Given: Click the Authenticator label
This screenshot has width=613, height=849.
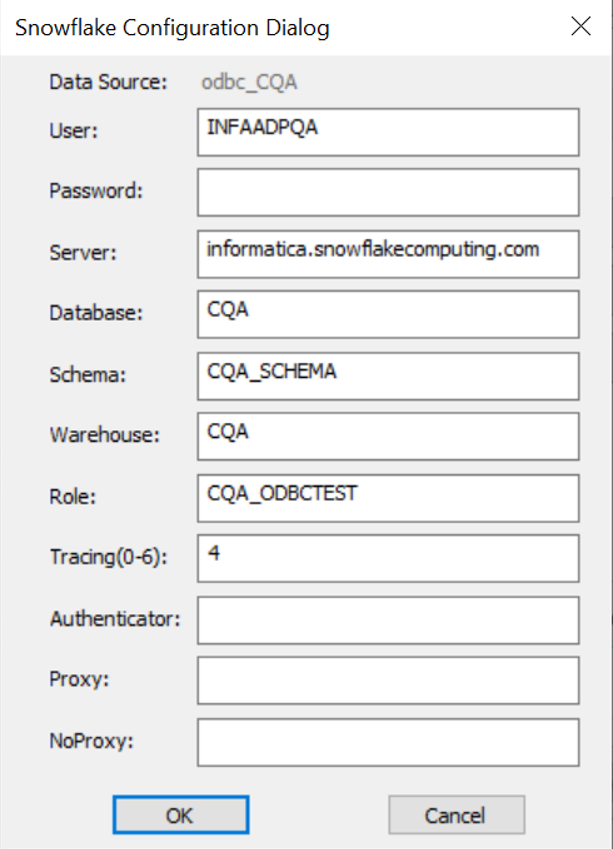Looking at the screenshot, I should coord(115,619).
